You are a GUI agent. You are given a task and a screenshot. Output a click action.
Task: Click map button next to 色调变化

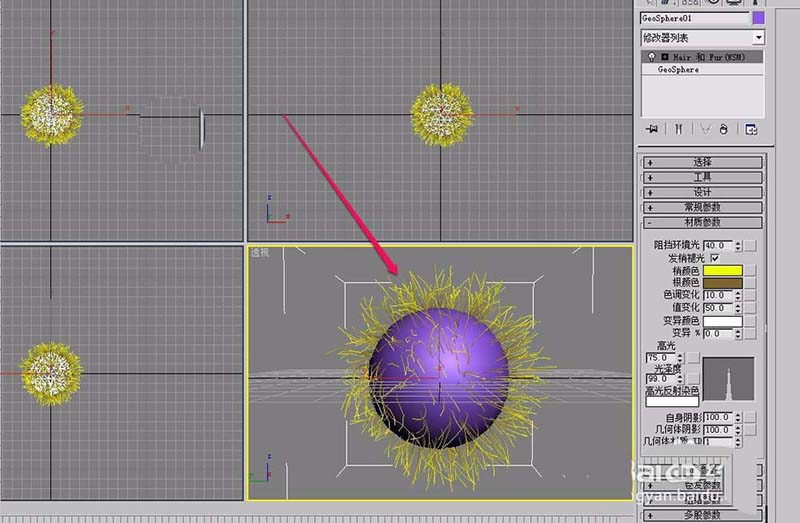point(750,295)
